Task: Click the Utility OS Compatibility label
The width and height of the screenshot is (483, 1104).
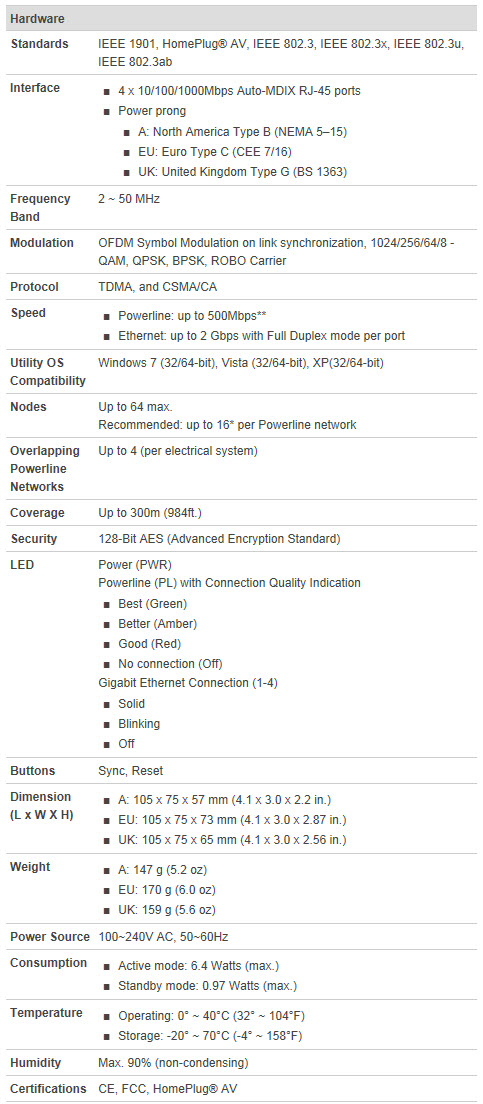Action: click(x=48, y=372)
